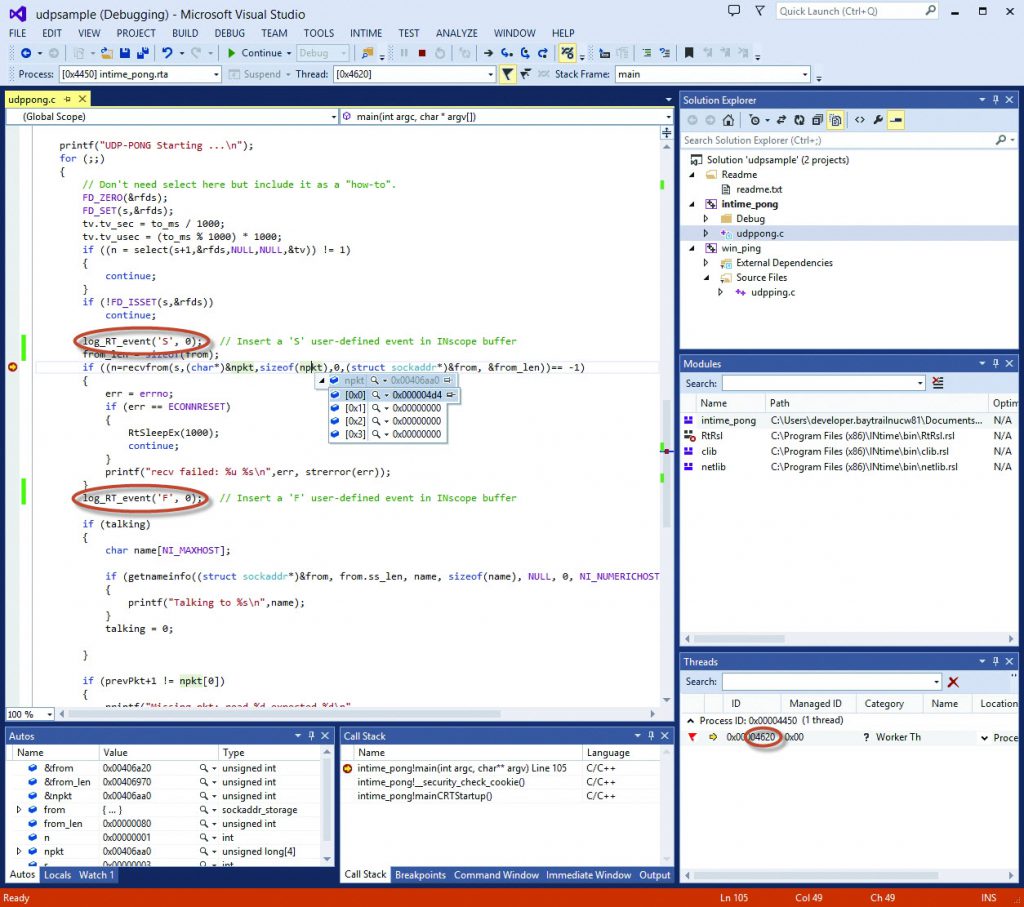Open the FILE menu
Screen dimensions: 1024x907
click(x=18, y=33)
